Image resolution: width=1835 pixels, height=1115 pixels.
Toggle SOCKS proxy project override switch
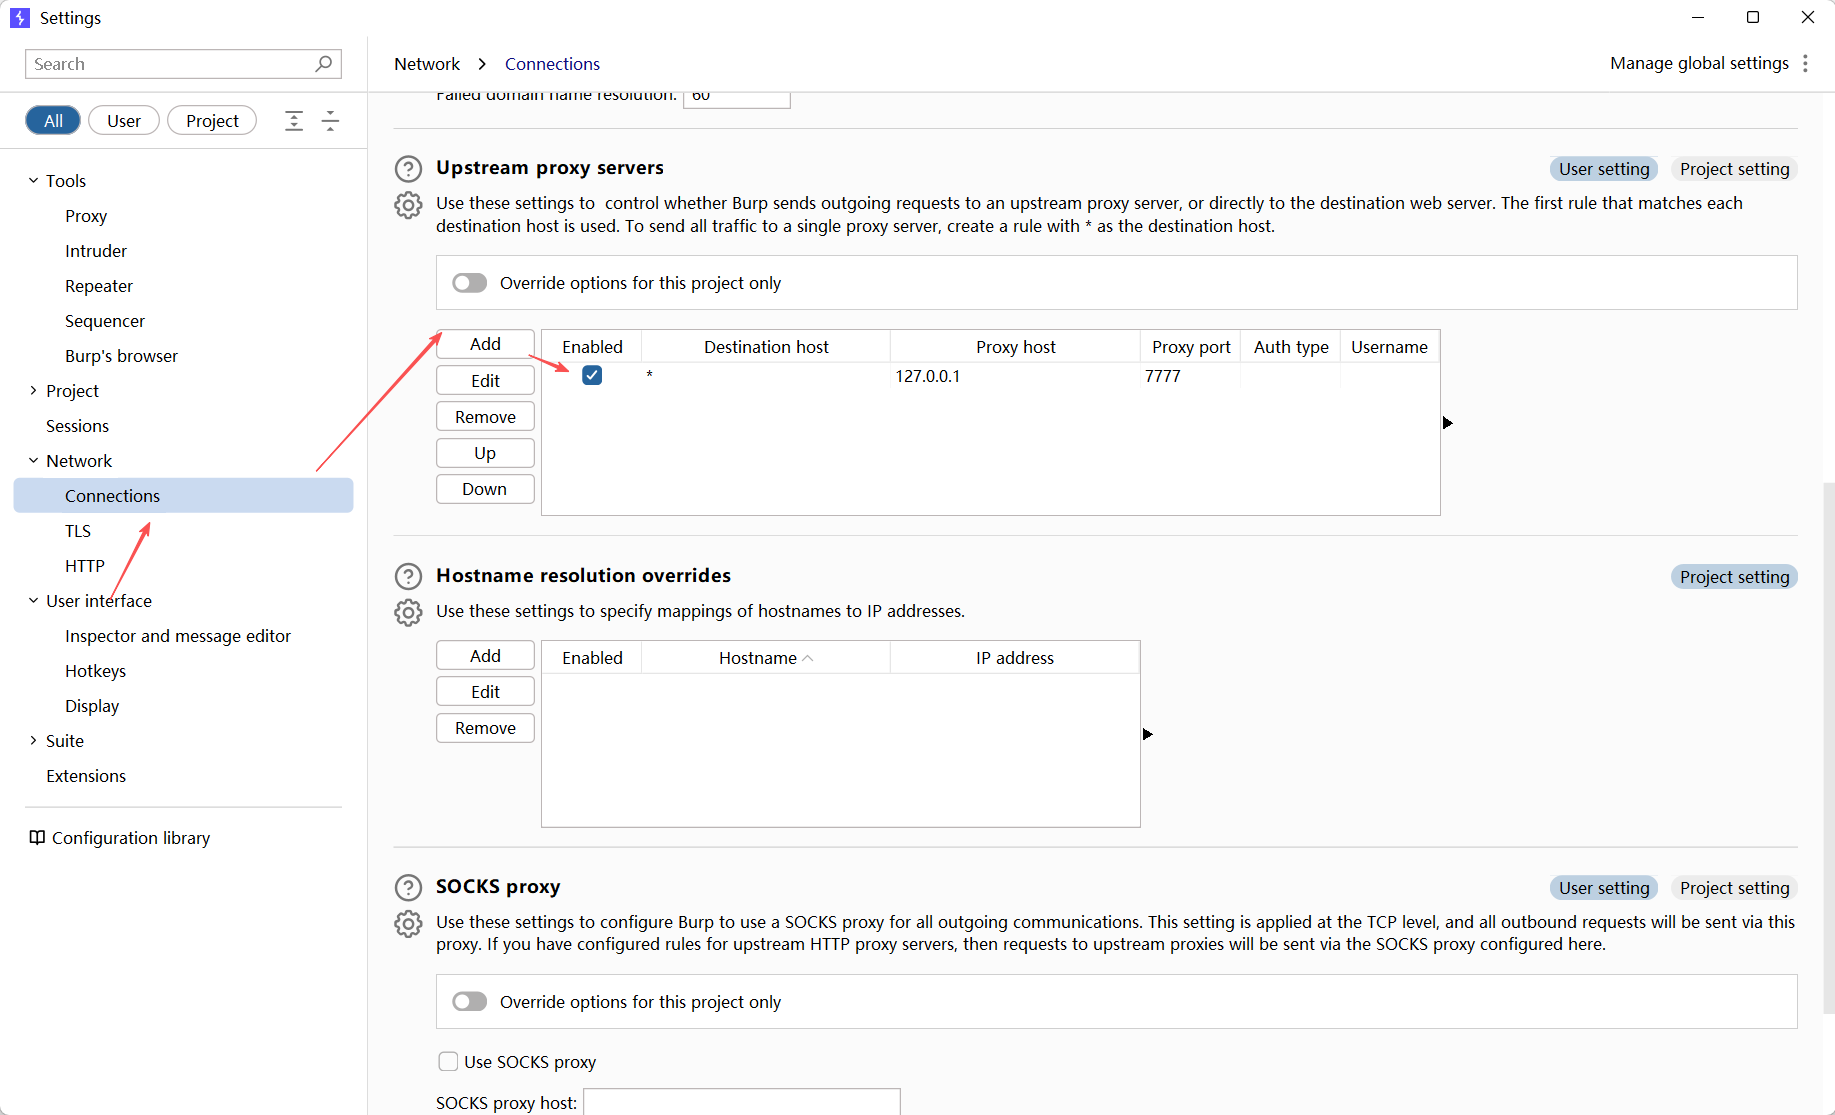tap(469, 1002)
